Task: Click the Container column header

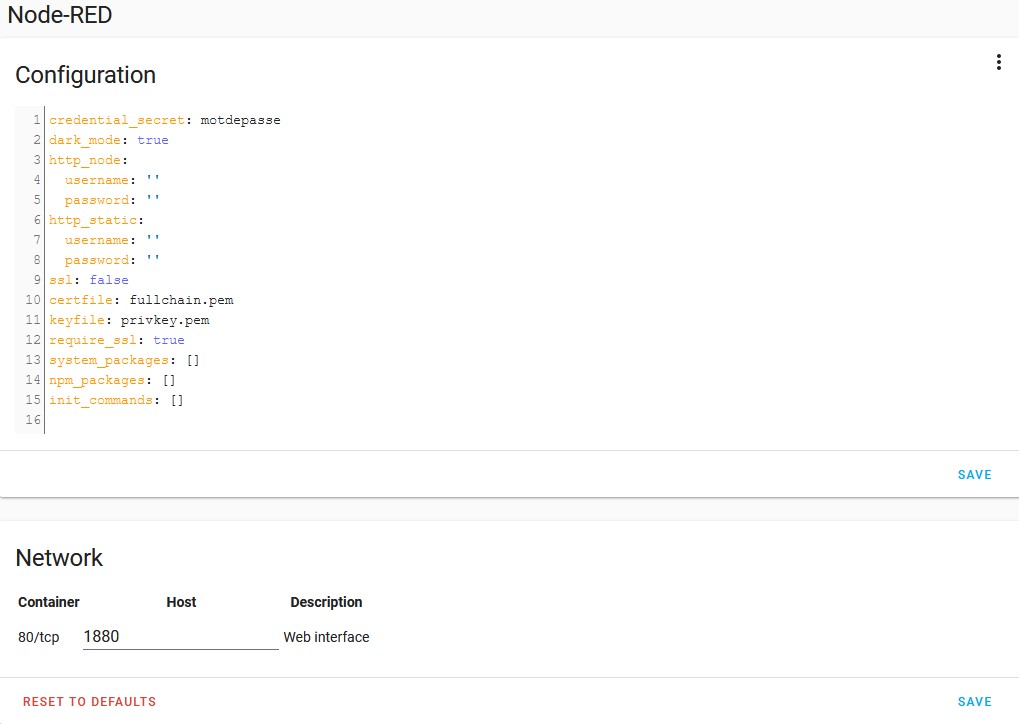Action: [x=49, y=602]
